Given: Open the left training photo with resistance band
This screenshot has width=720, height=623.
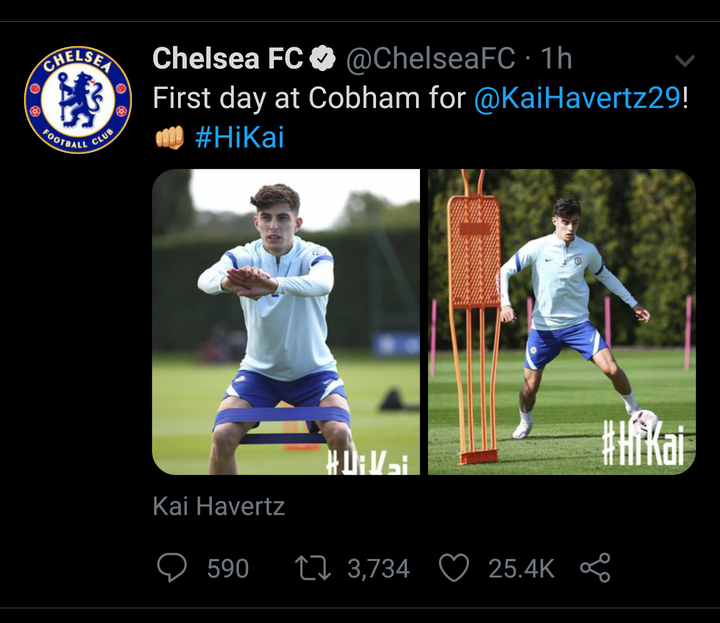Looking at the screenshot, I should (285, 321).
